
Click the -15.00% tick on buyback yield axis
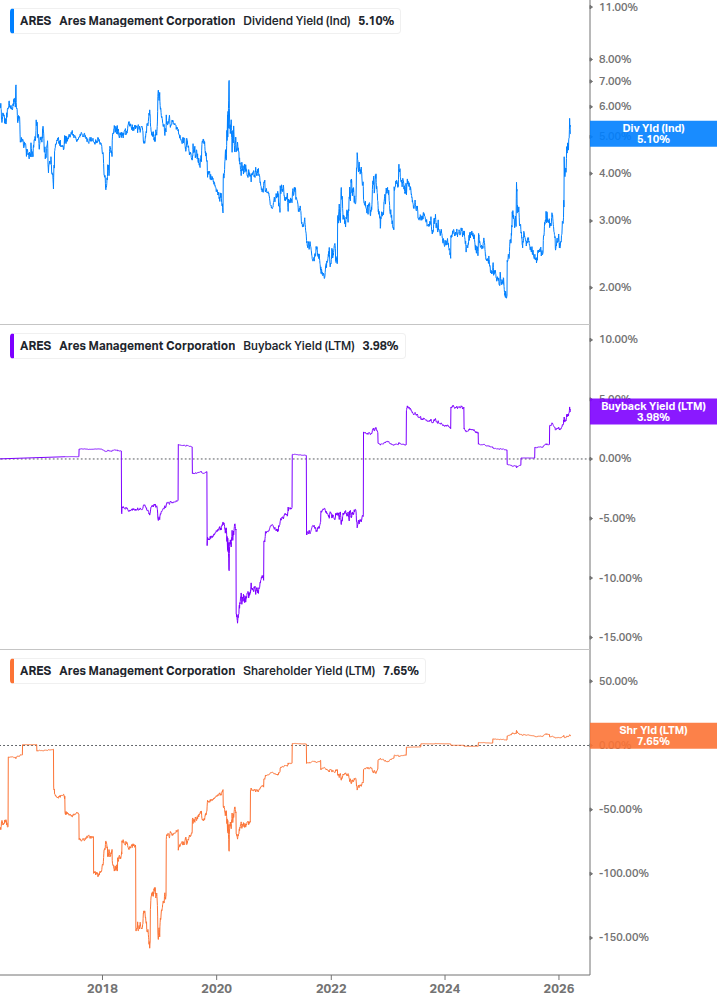(x=621, y=638)
